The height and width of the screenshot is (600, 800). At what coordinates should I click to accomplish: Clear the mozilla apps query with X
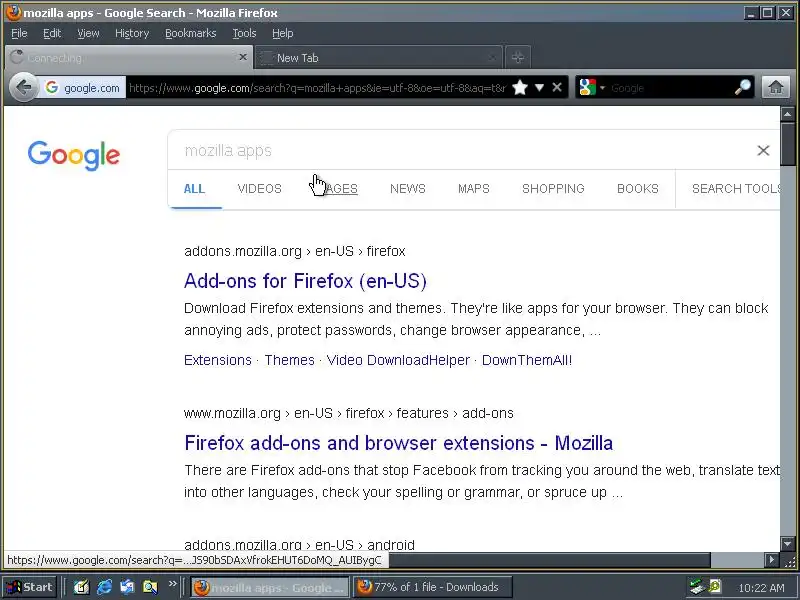(x=763, y=151)
